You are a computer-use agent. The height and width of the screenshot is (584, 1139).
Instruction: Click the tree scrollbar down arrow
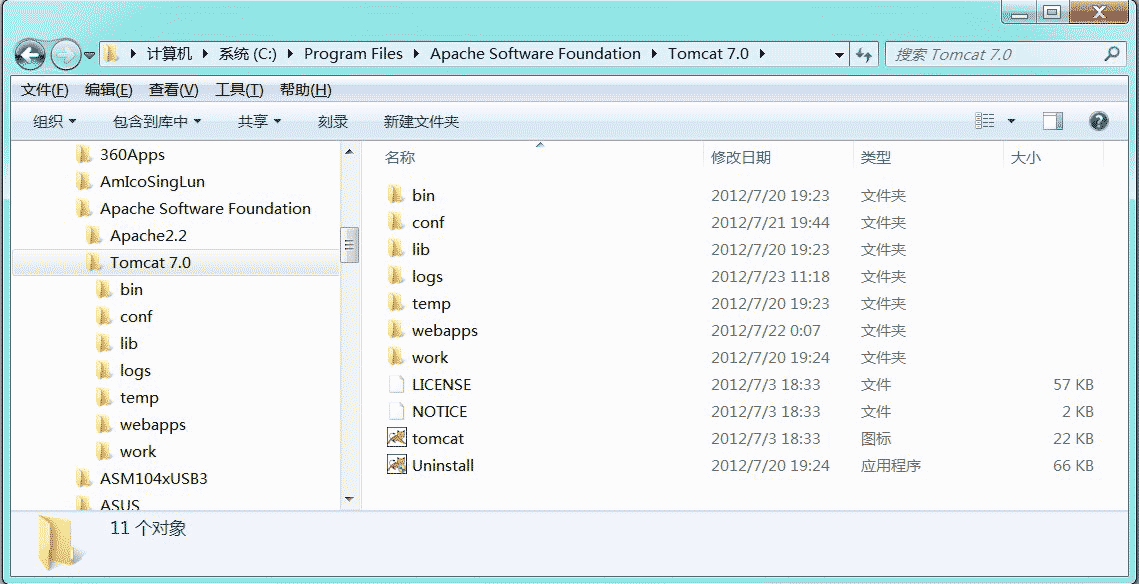(x=349, y=499)
